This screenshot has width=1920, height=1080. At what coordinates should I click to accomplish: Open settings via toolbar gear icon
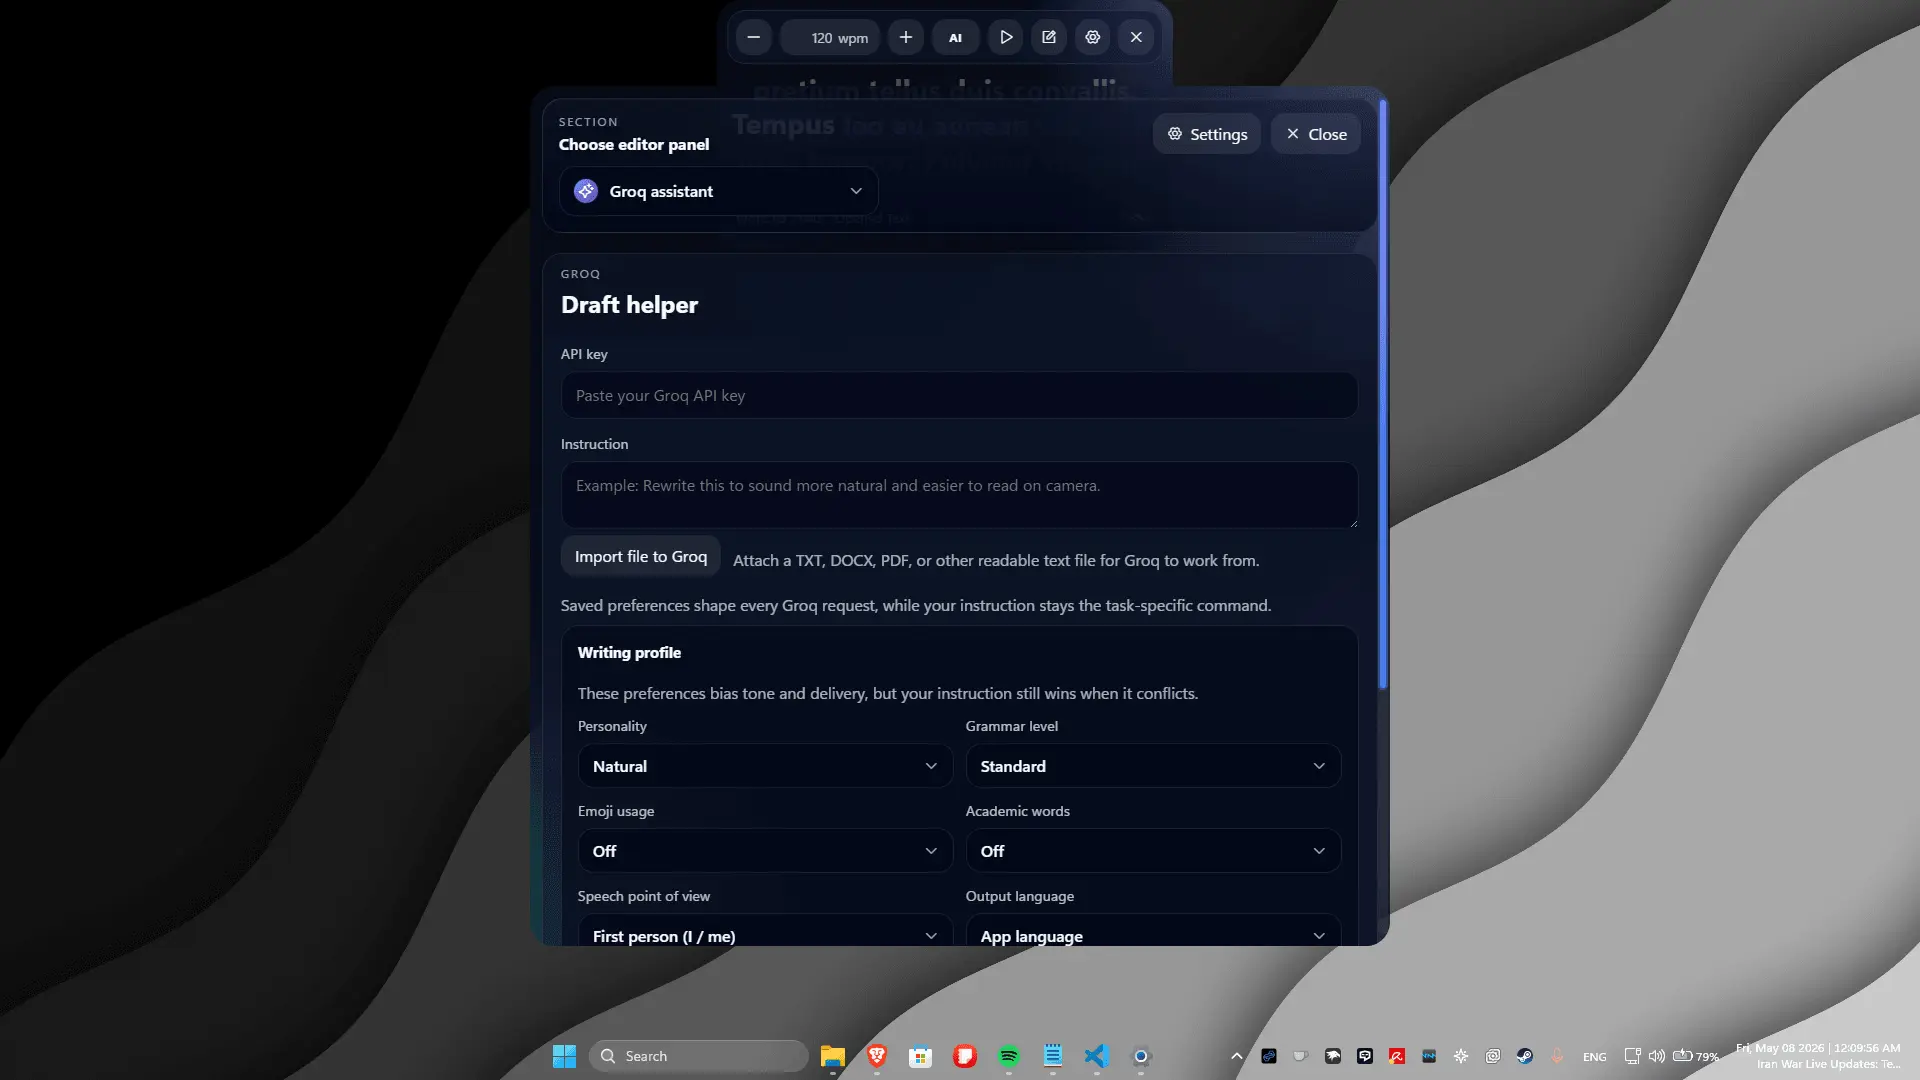(x=1093, y=37)
